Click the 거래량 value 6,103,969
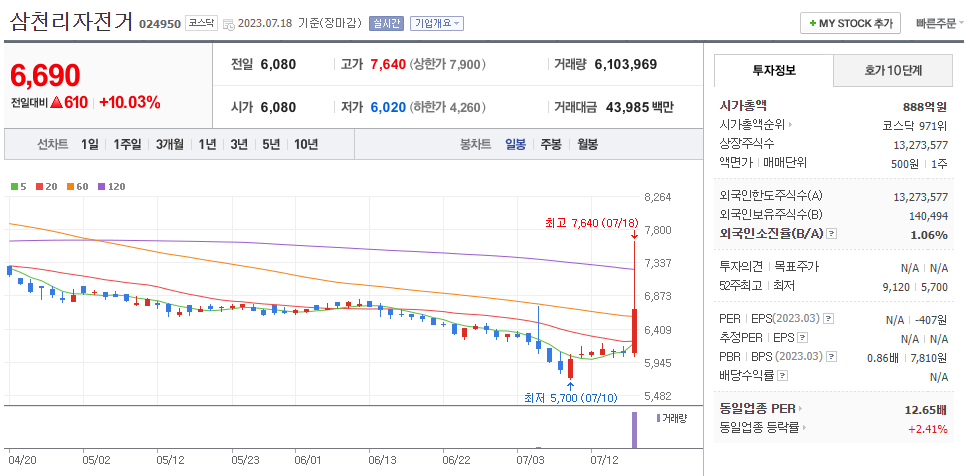The width and height of the screenshot is (970, 476). click(x=625, y=64)
